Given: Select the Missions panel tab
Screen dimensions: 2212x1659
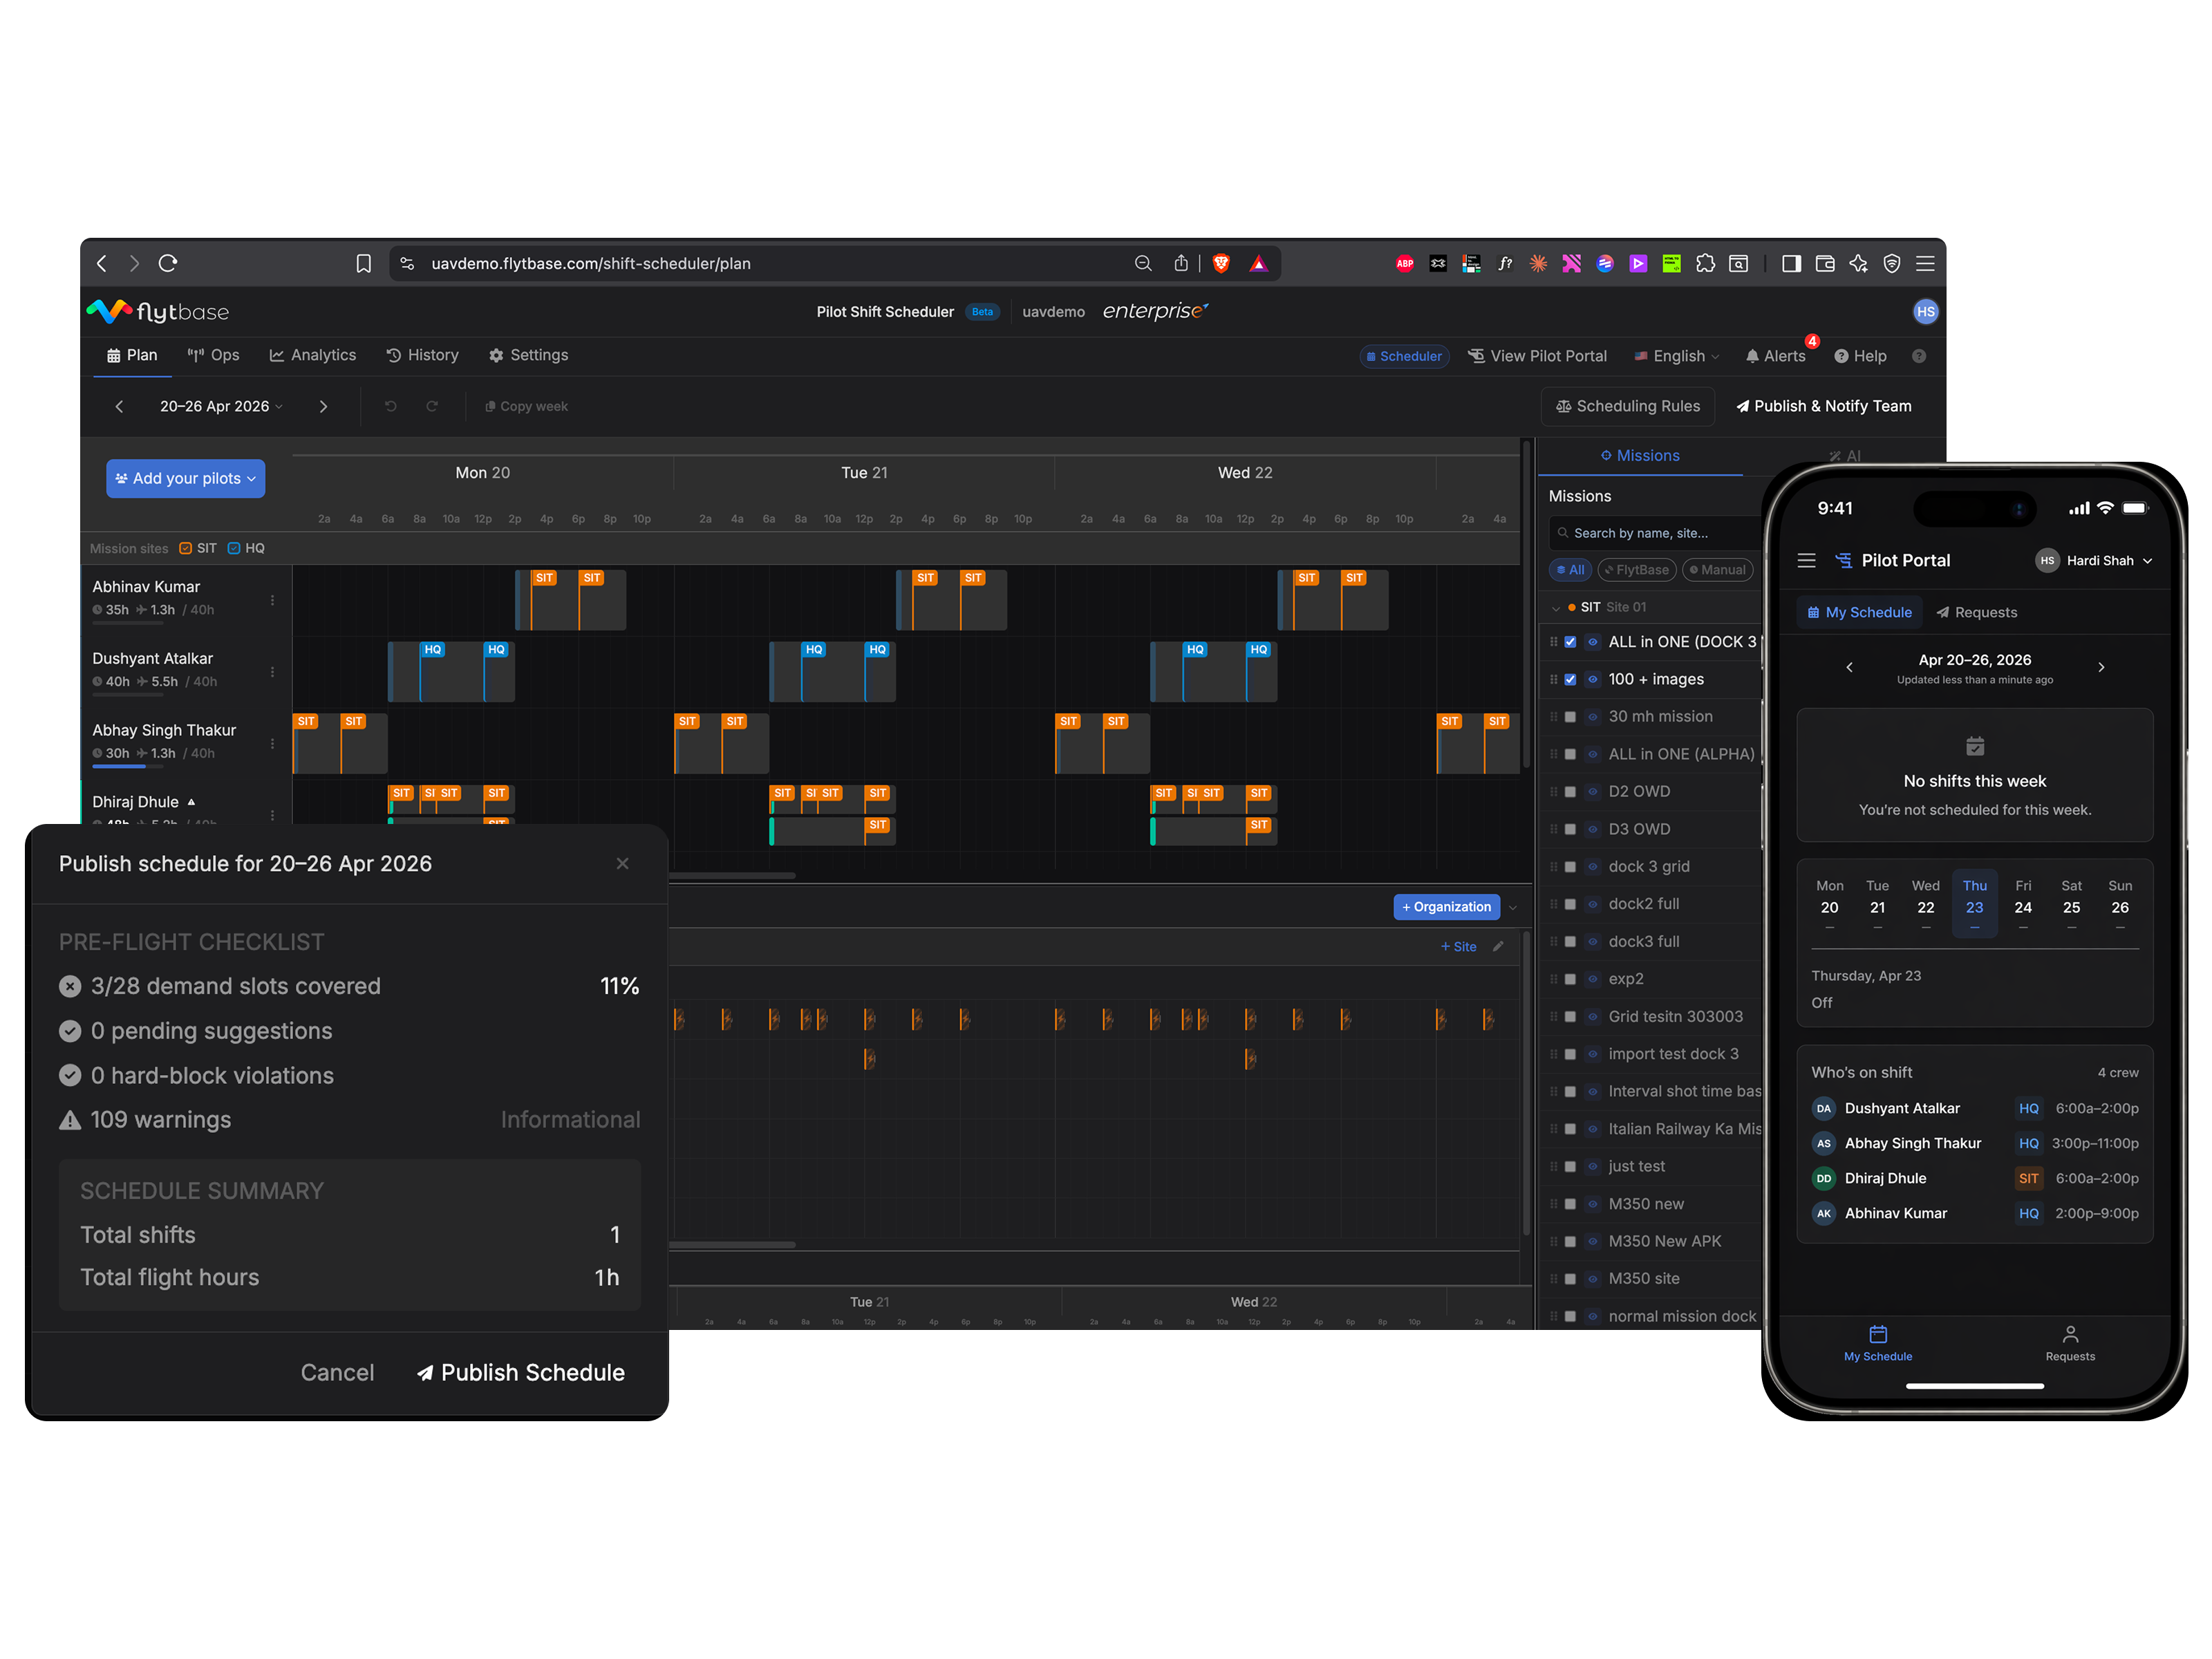Looking at the screenshot, I should click(x=1640, y=455).
